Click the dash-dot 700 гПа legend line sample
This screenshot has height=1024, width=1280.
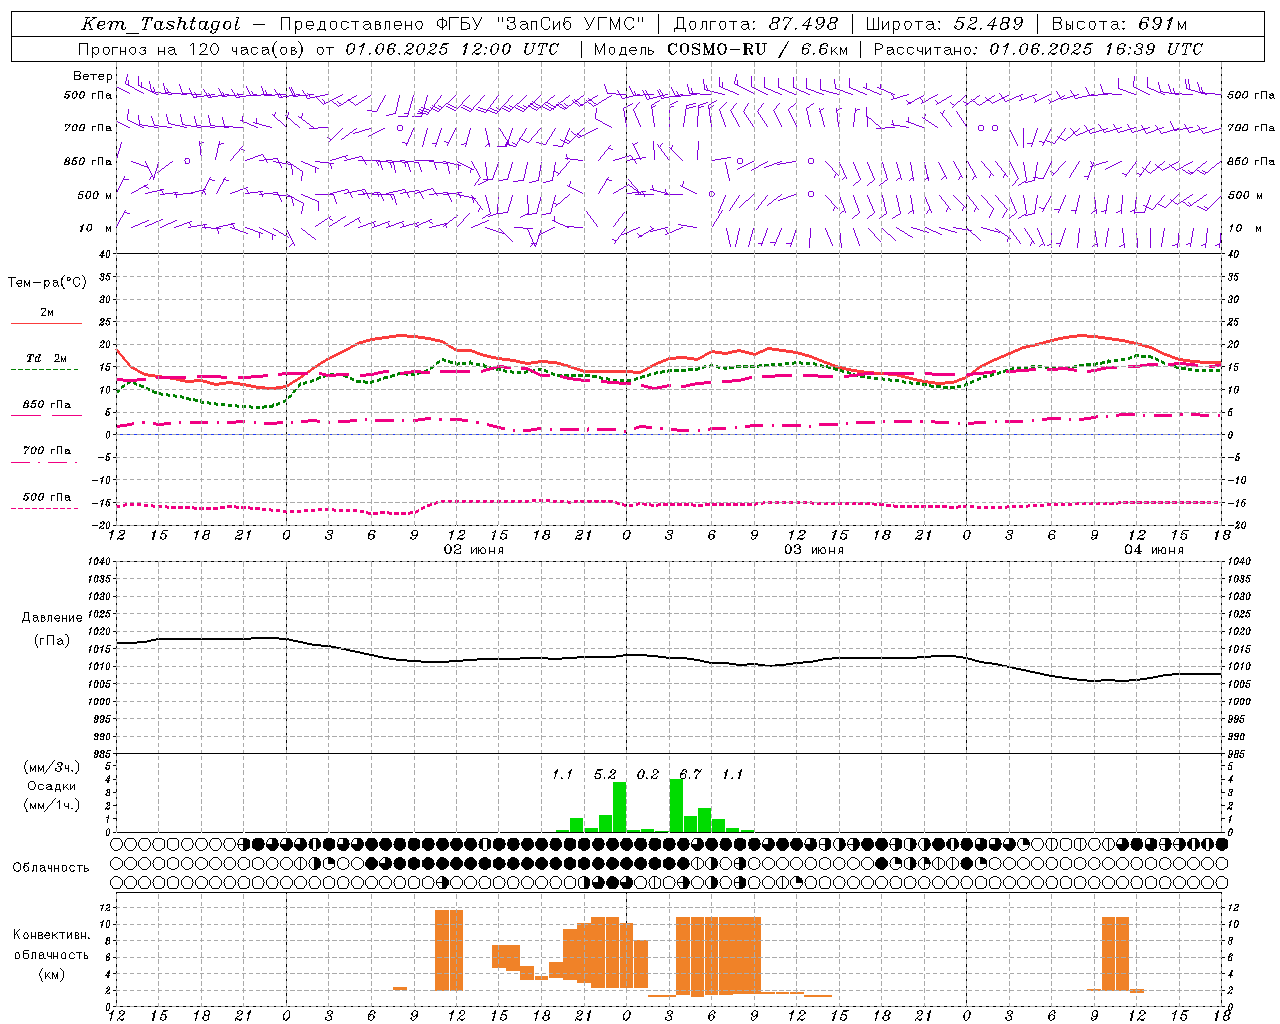coord(46,461)
